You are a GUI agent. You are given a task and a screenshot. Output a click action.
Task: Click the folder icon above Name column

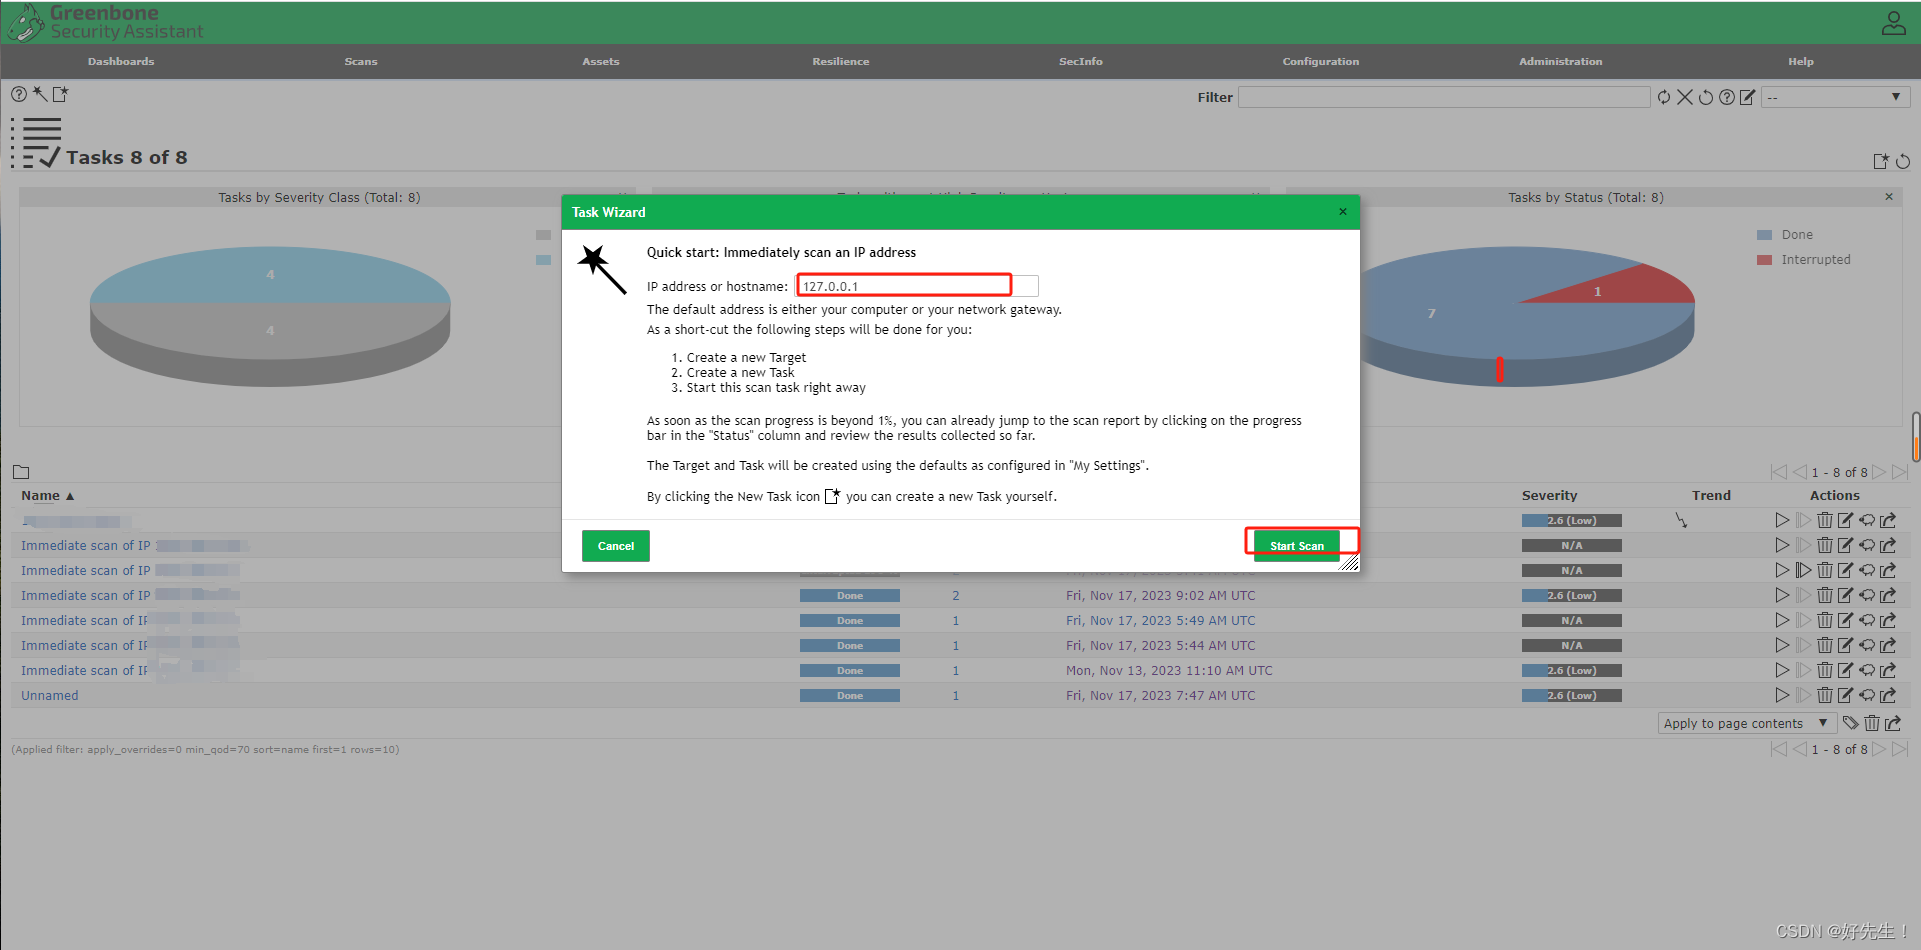21,472
